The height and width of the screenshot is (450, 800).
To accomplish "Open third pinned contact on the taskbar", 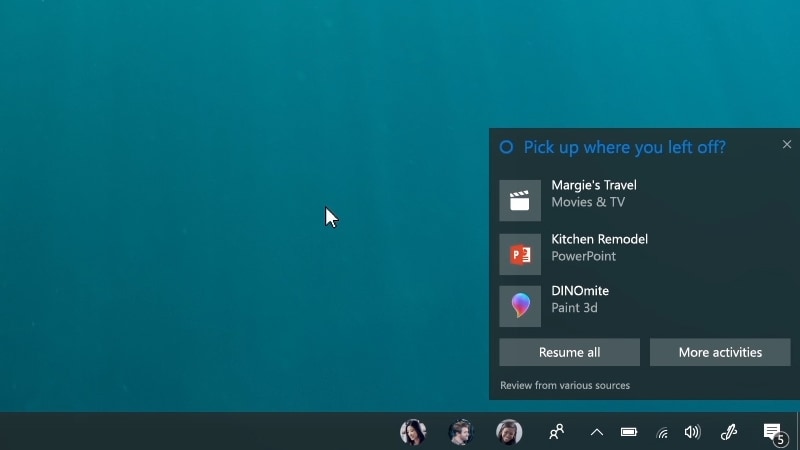I will (509, 432).
